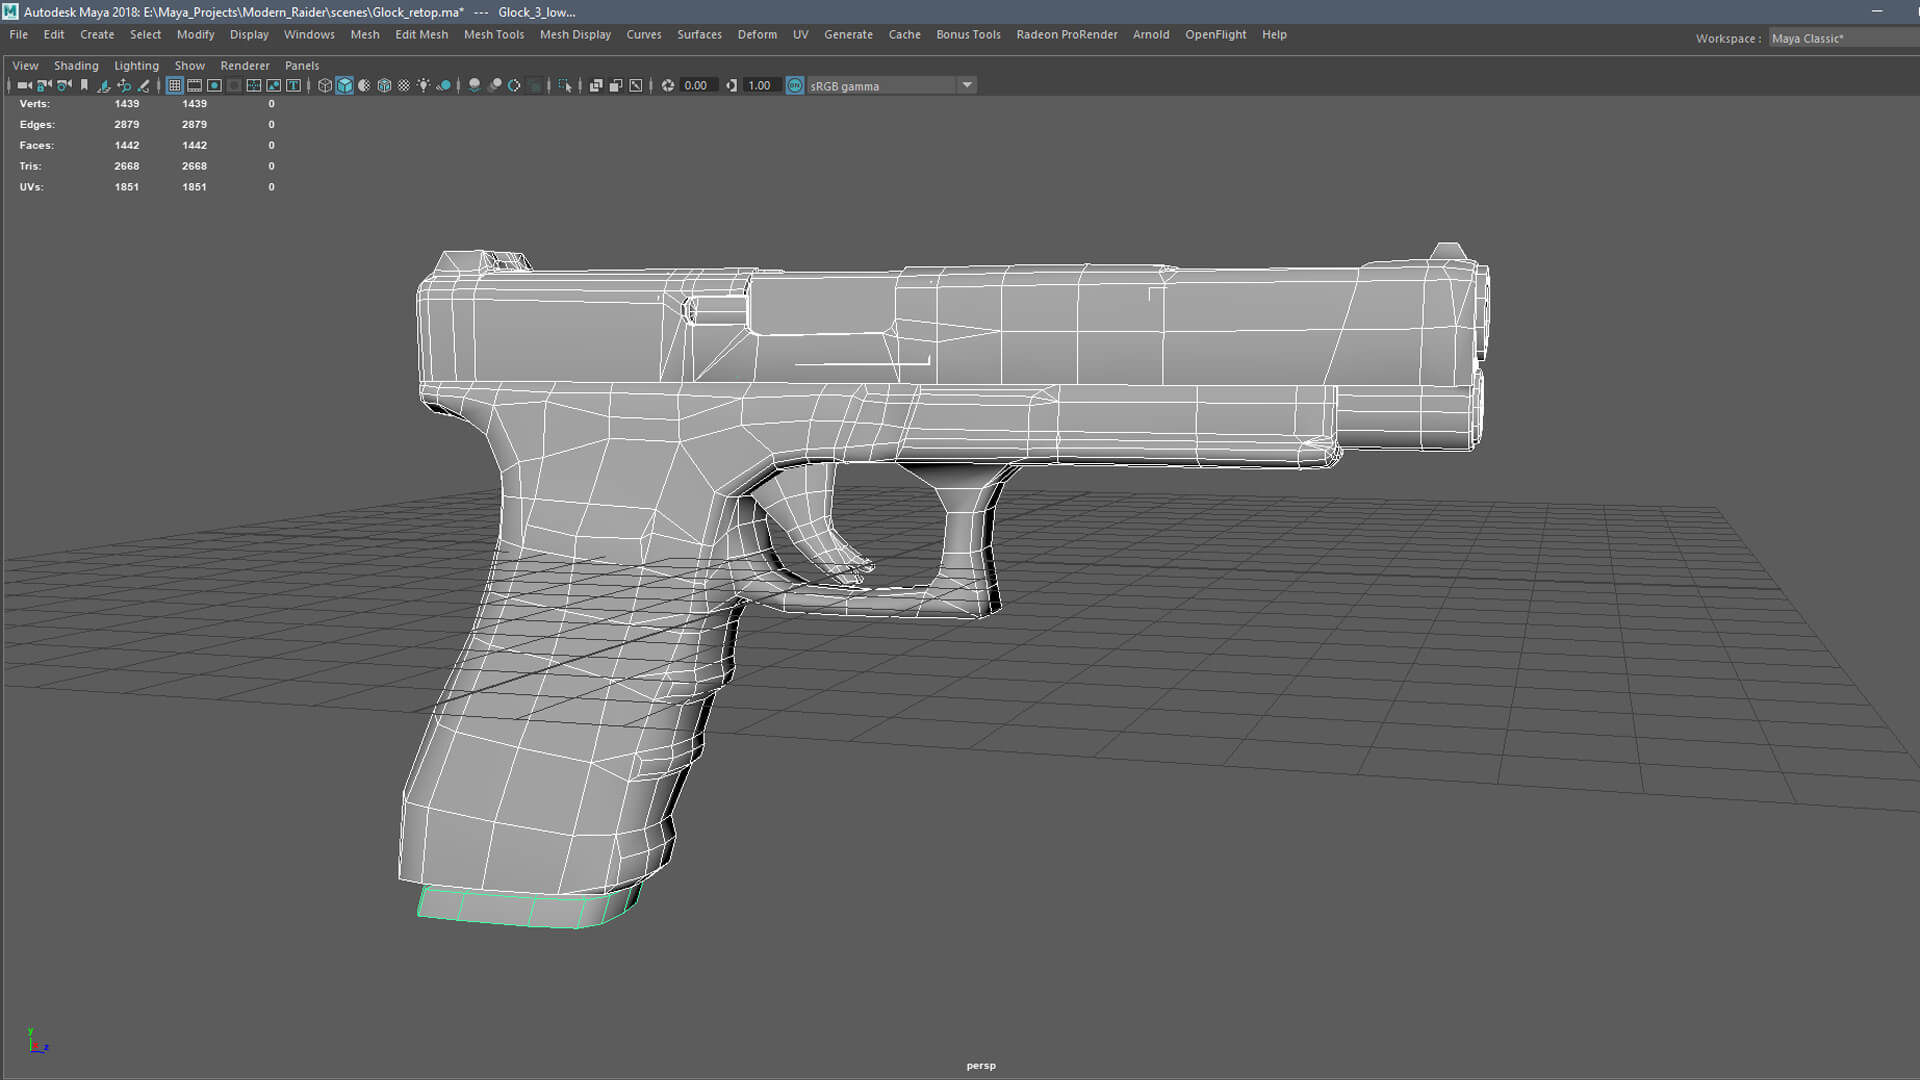Viewport: 1920px width, 1080px height.
Task: Toggle color management ON button
Action: pos(795,86)
